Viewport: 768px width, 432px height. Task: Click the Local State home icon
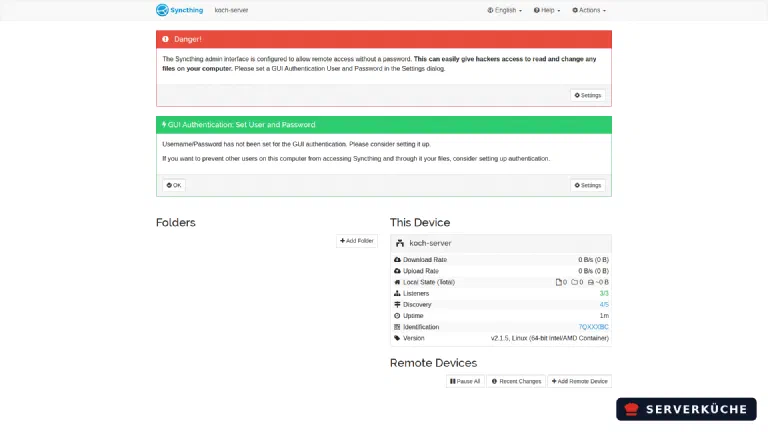click(397, 282)
